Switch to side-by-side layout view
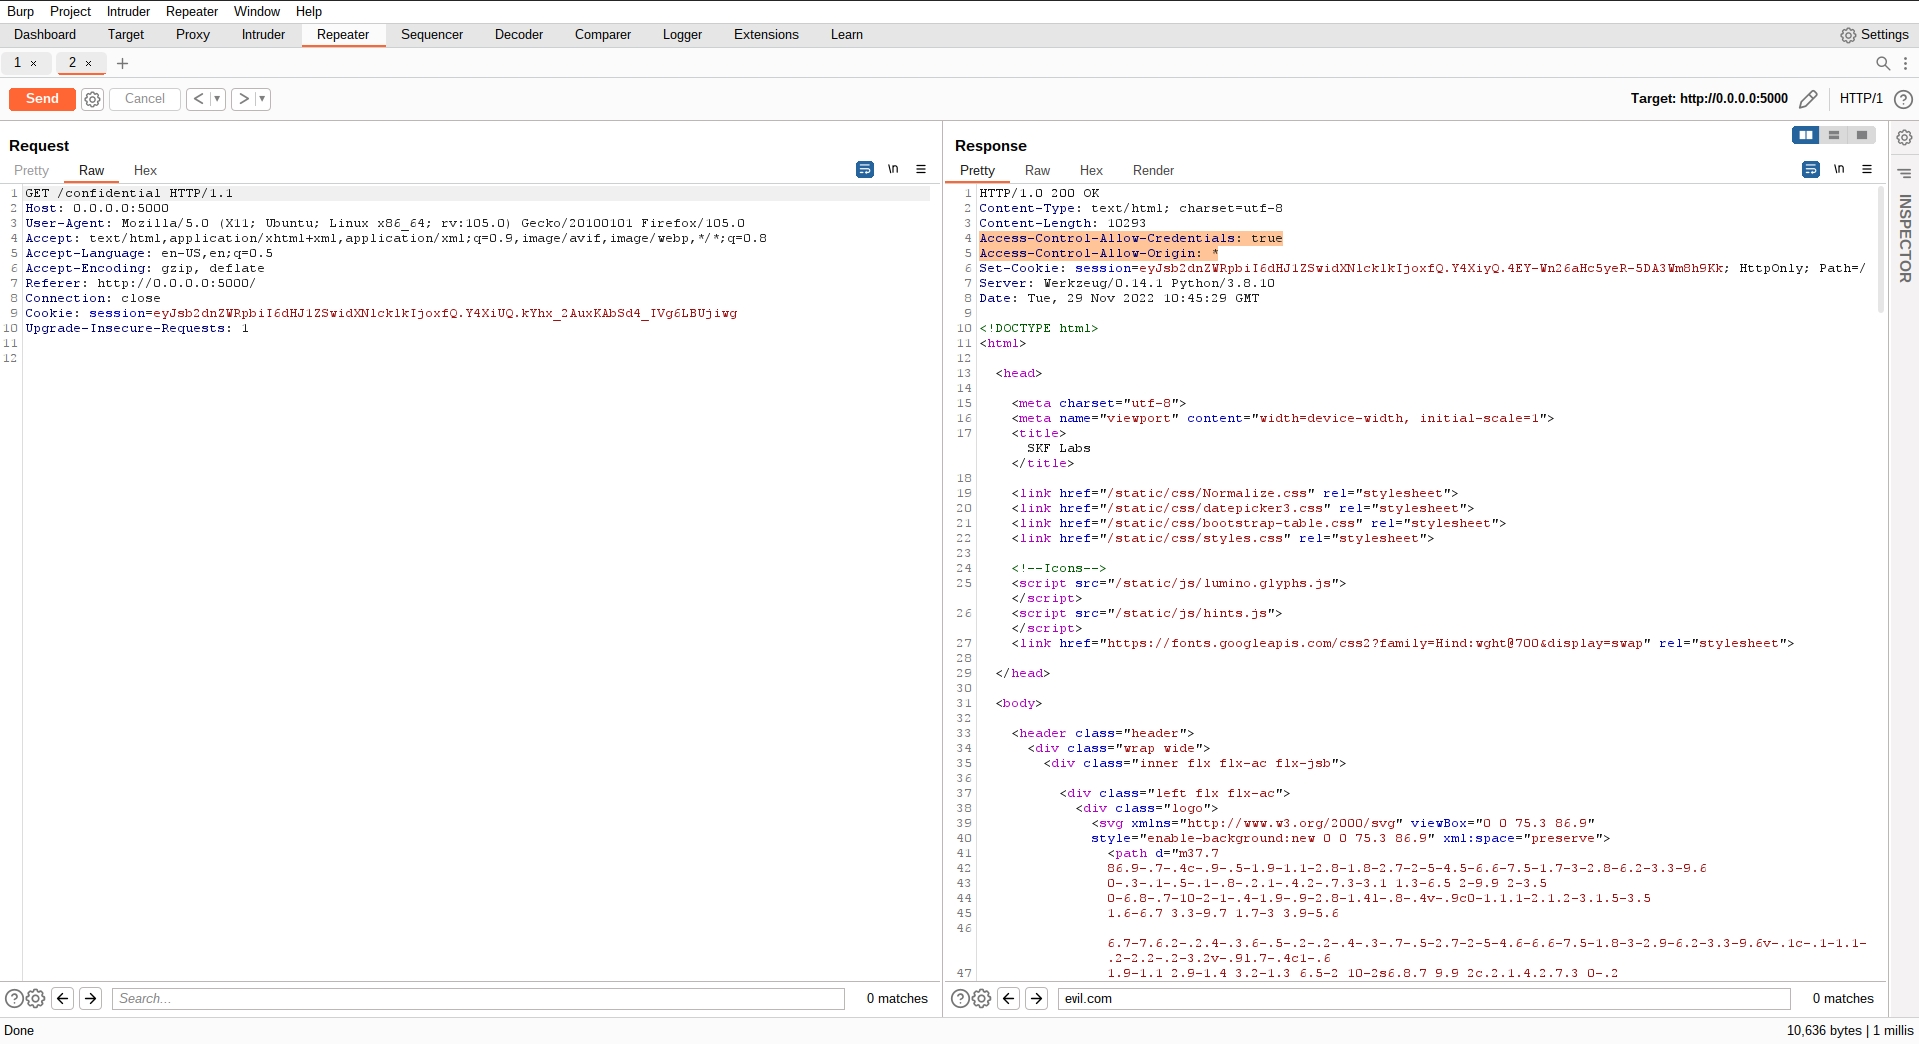The width and height of the screenshot is (1919, 1044). [x=1805, y=135]
